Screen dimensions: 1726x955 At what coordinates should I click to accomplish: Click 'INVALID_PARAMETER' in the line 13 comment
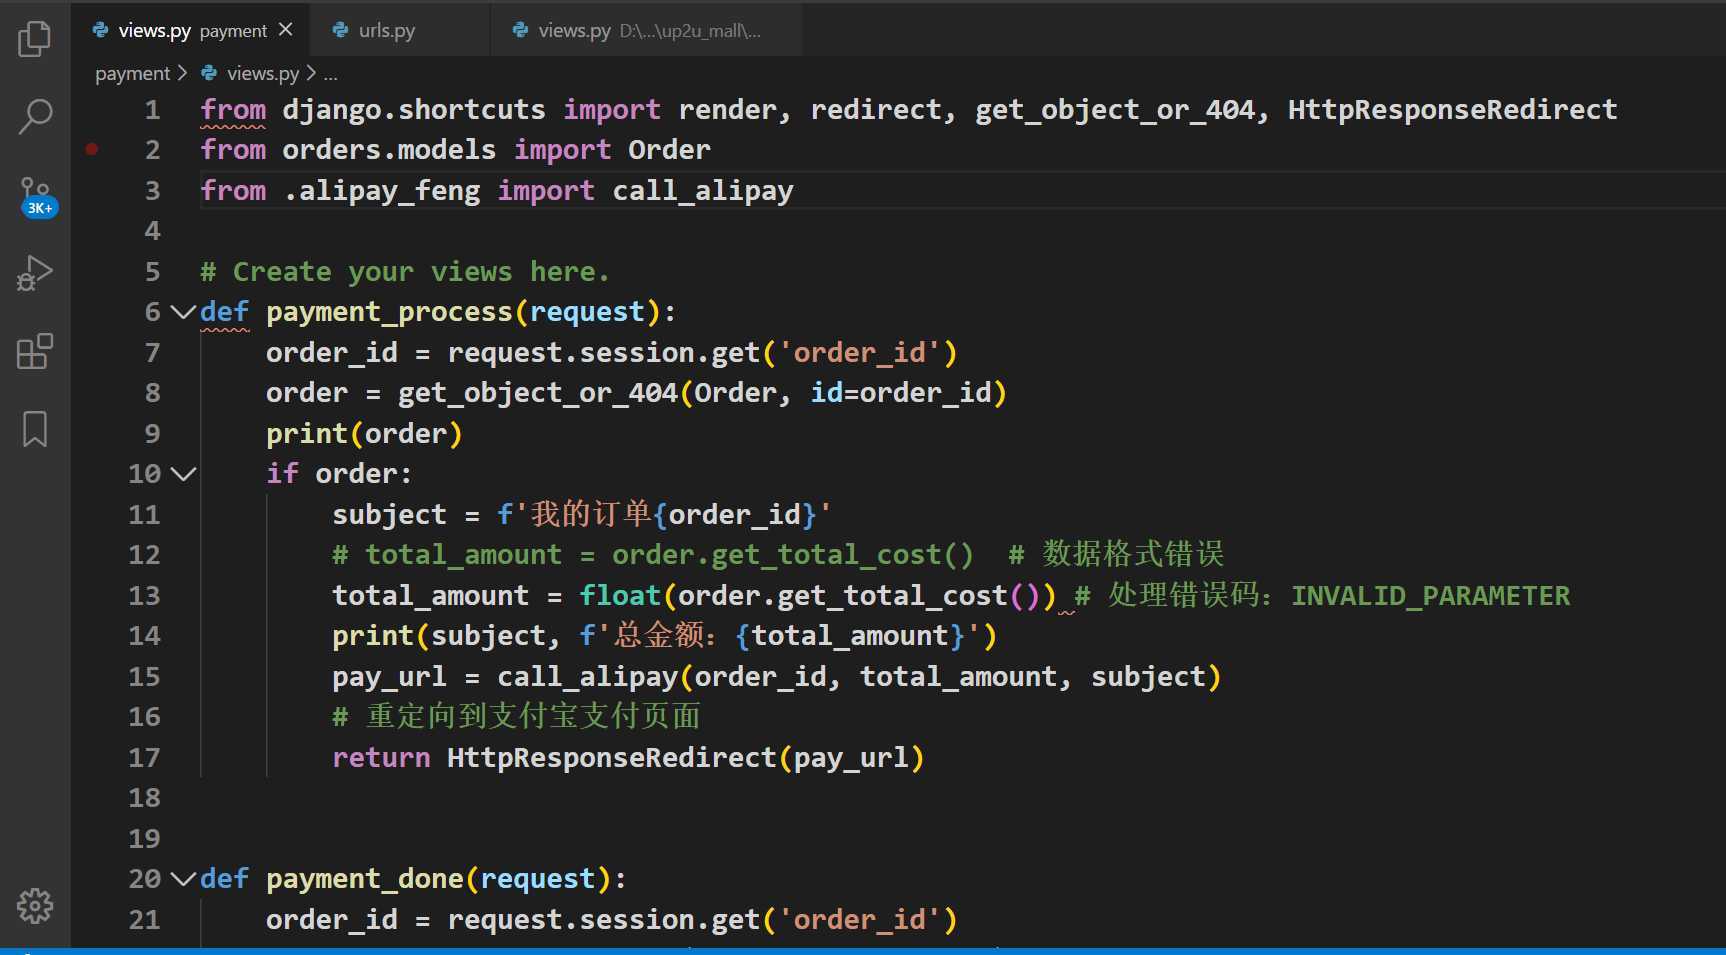pos(1431,596)
